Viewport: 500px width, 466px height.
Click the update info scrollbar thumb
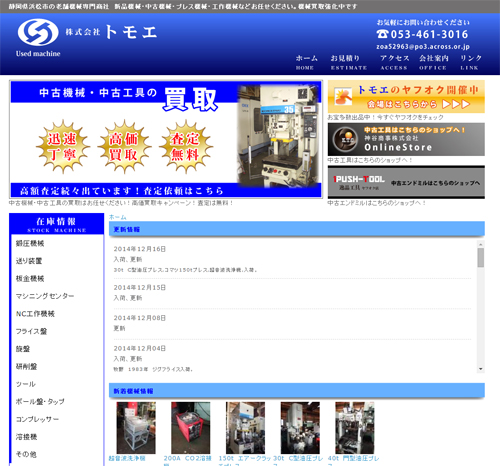pyautogui.click(x=480, y=258)
